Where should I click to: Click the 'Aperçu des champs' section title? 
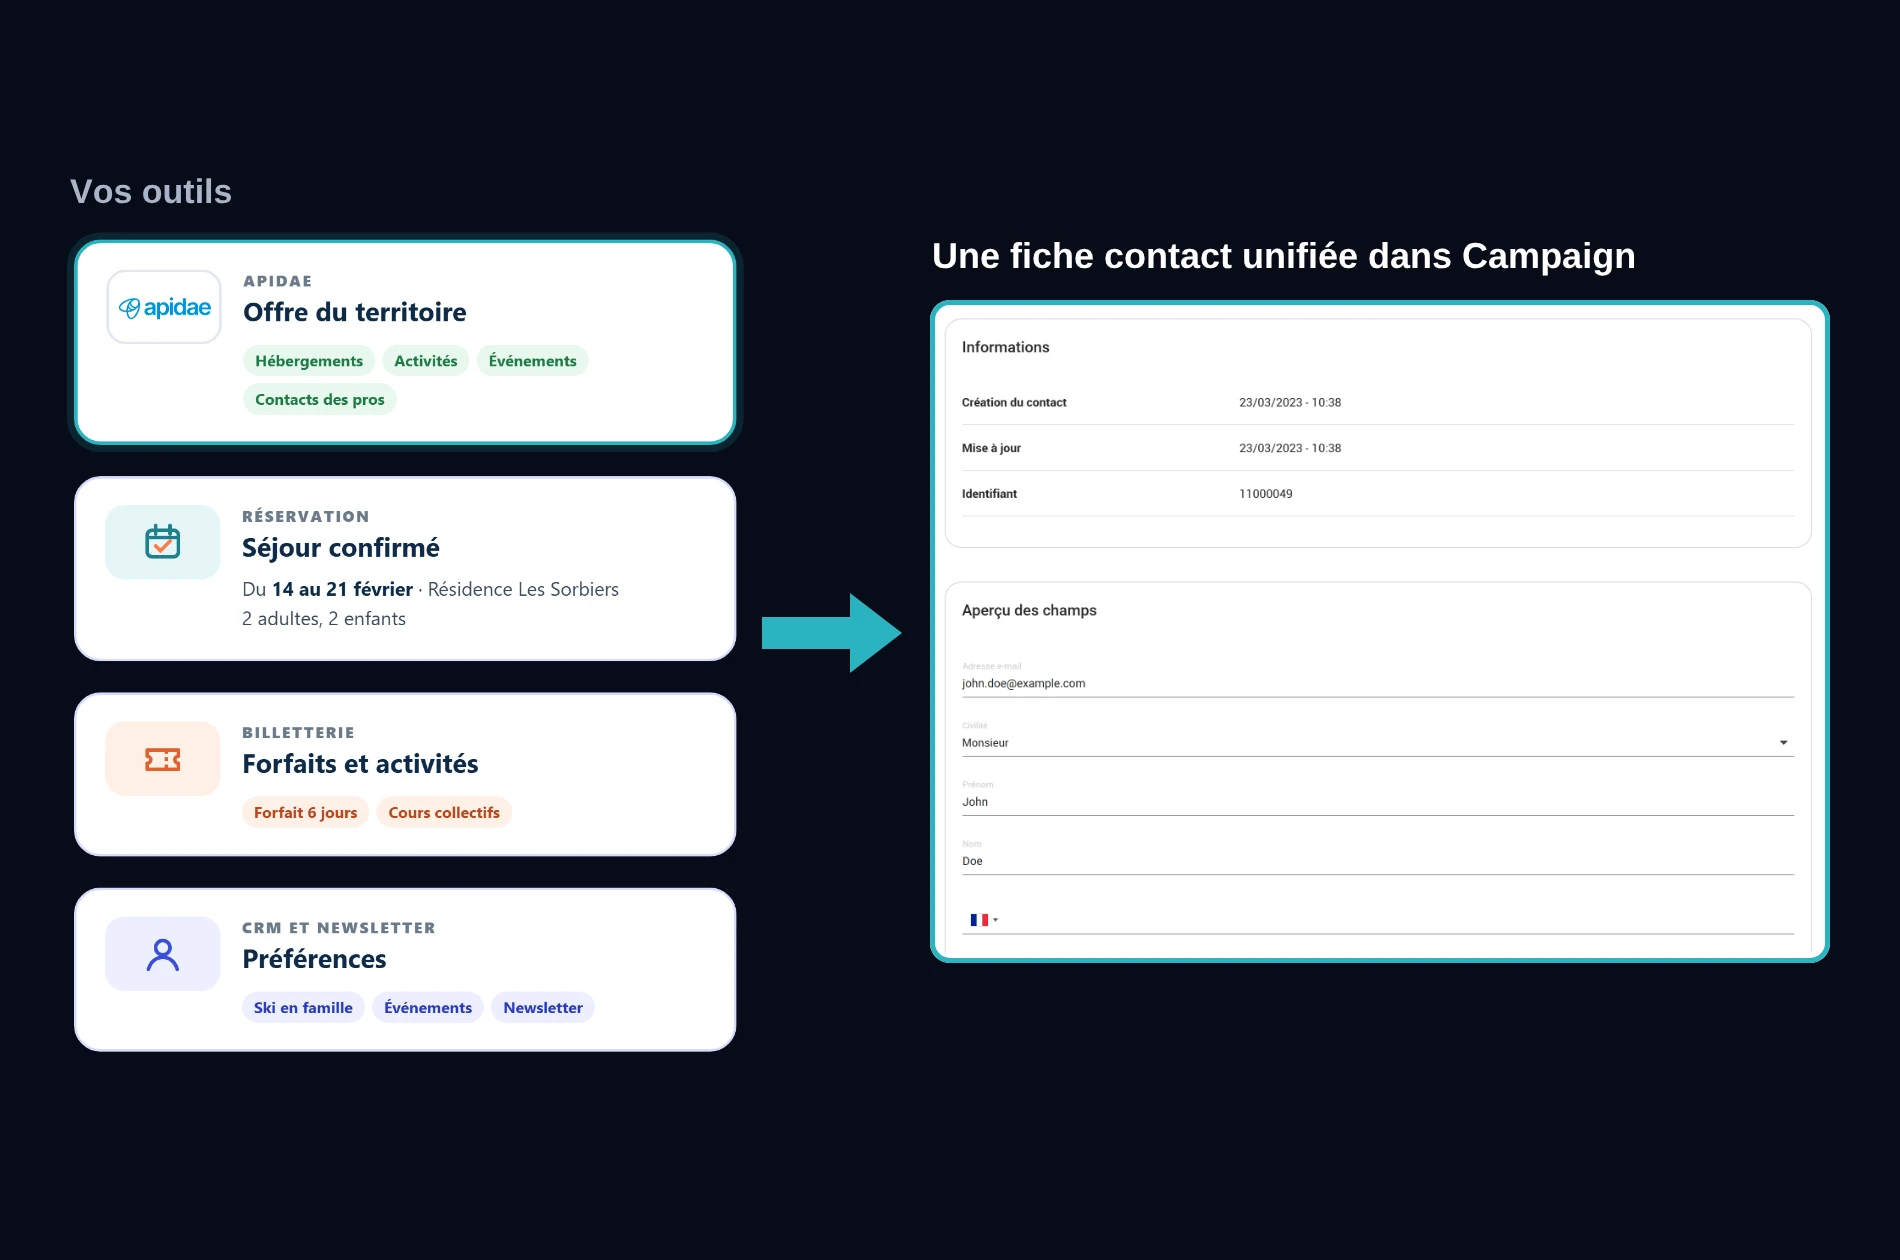click(x=1029, y=610)
